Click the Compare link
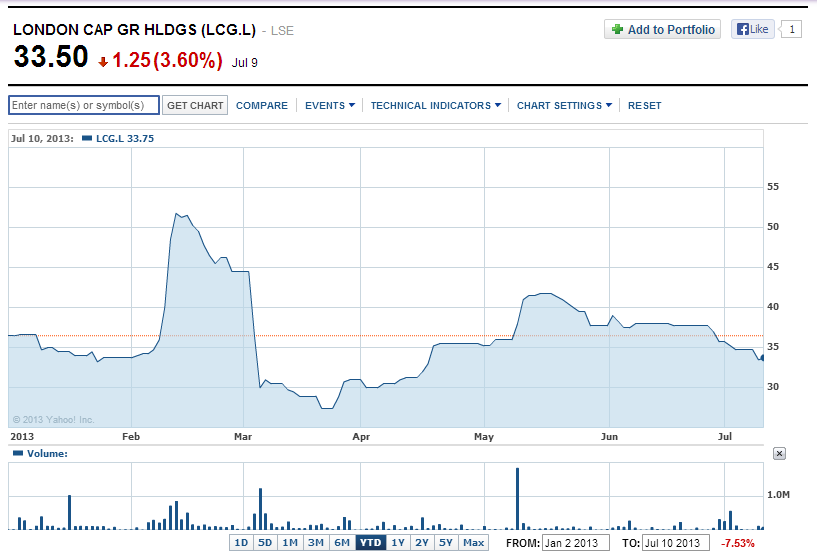Screen dimensions: 817x555 pyautogui.click(x=261, y=105)
